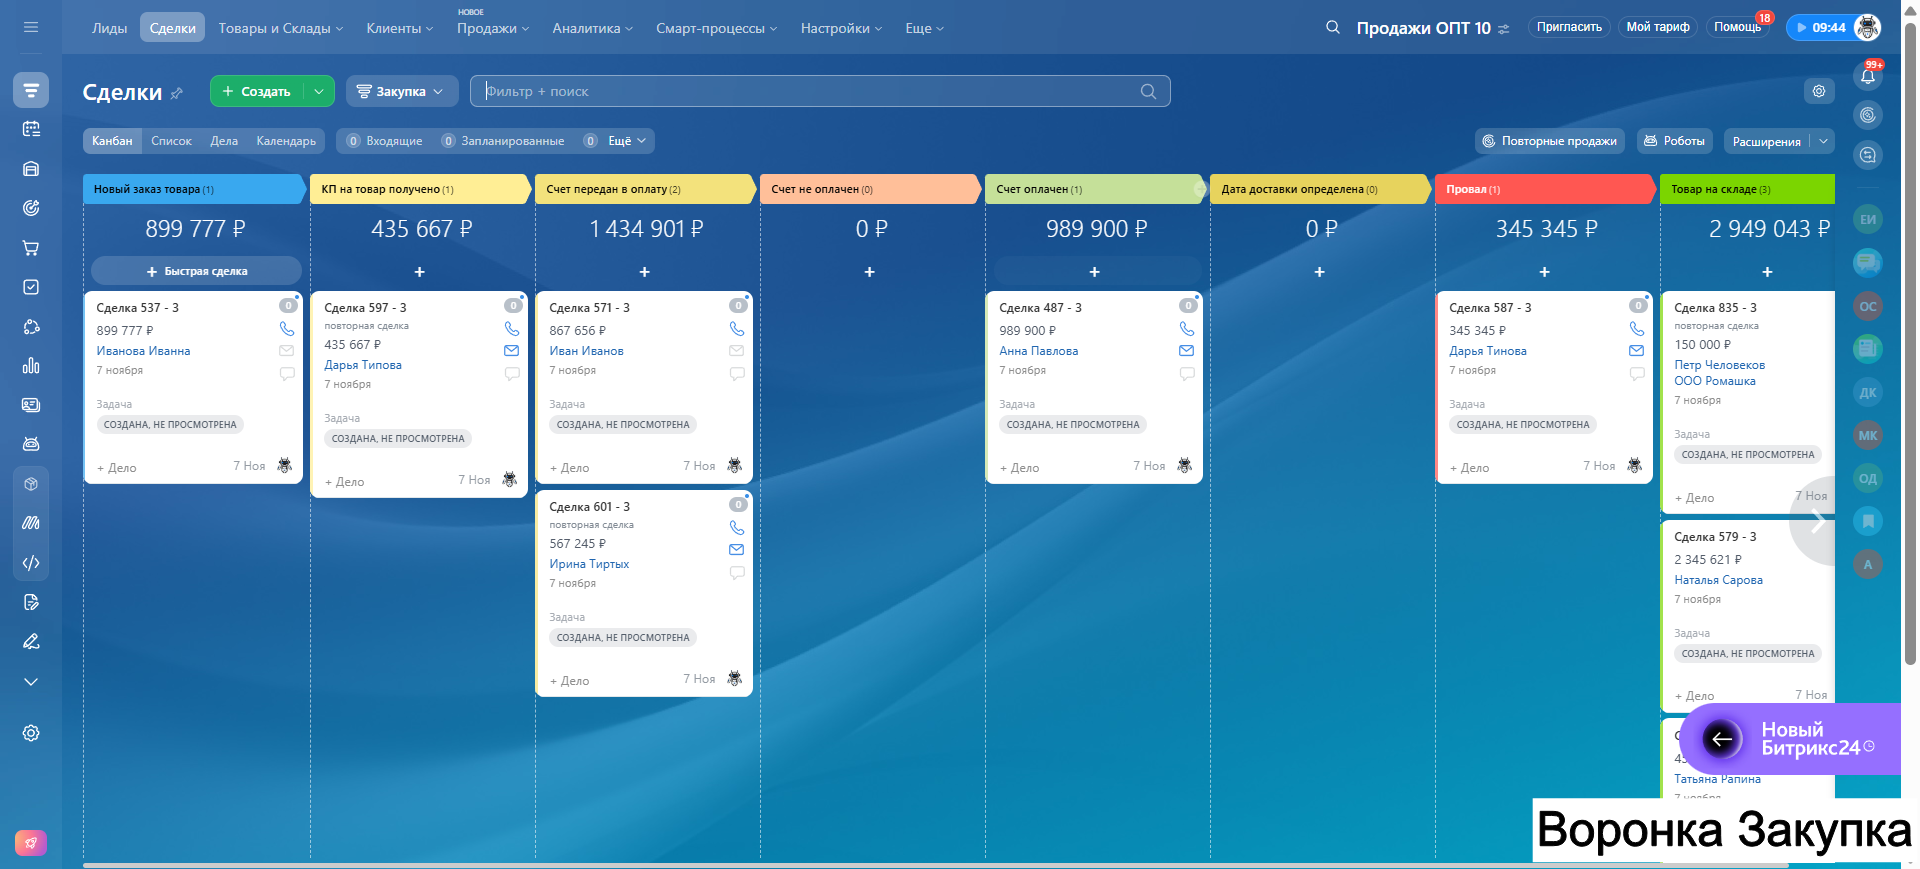Click the phone icon on Сделка 487 - 3
1920x869 pixels.
(1187, 329)
